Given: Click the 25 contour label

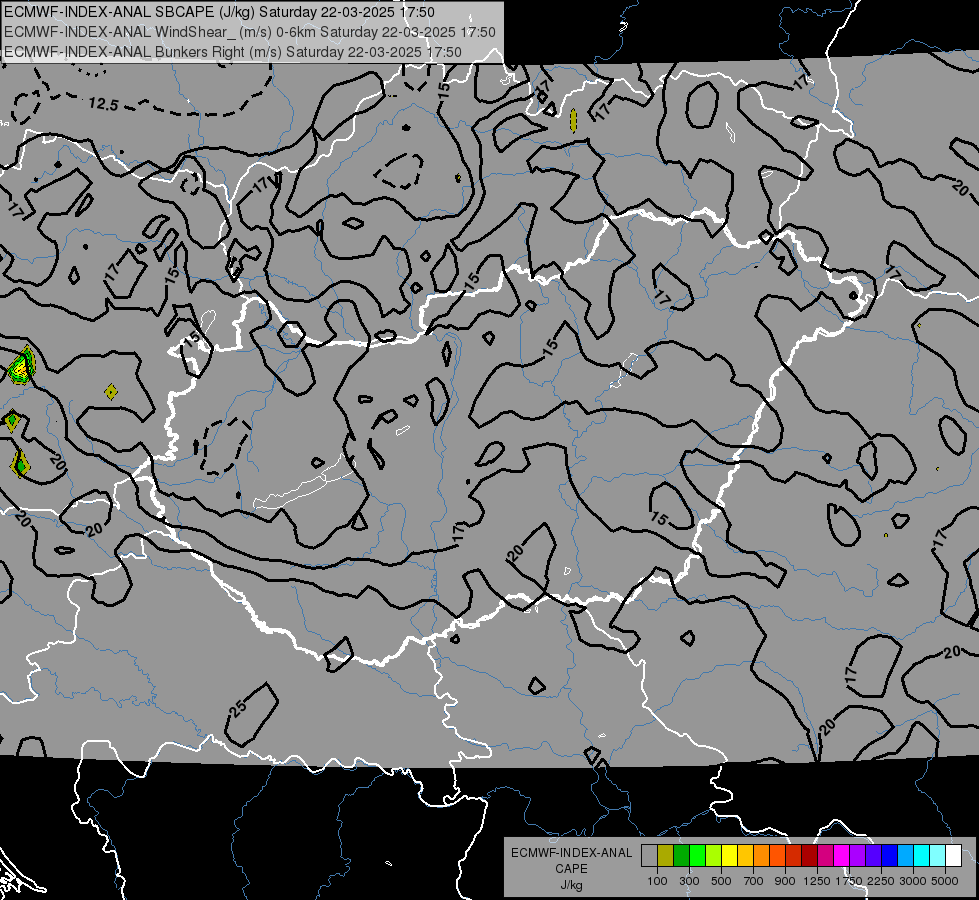Looking at the screenshot, I should click(x=237, y=708).
